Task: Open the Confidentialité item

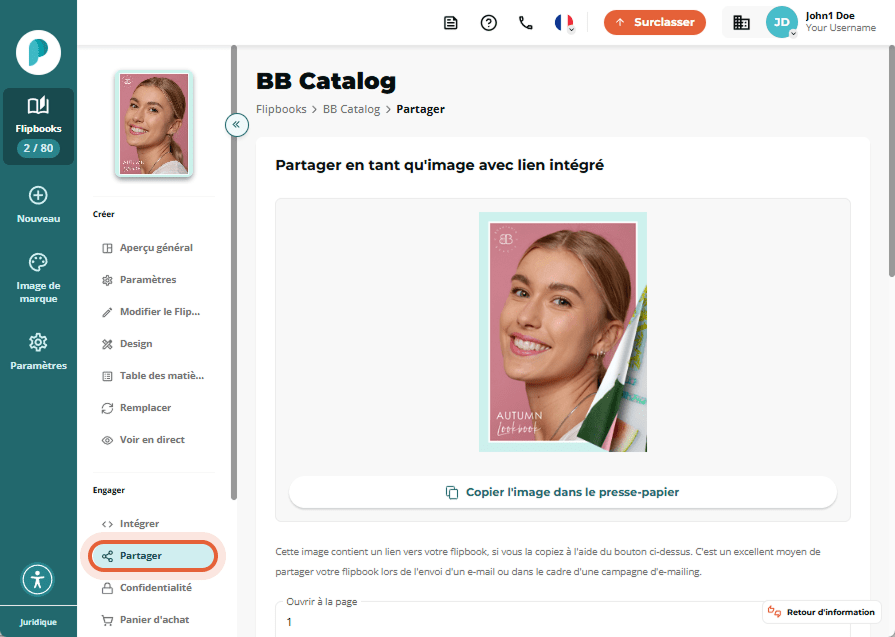Action: [x=153, y=587]
